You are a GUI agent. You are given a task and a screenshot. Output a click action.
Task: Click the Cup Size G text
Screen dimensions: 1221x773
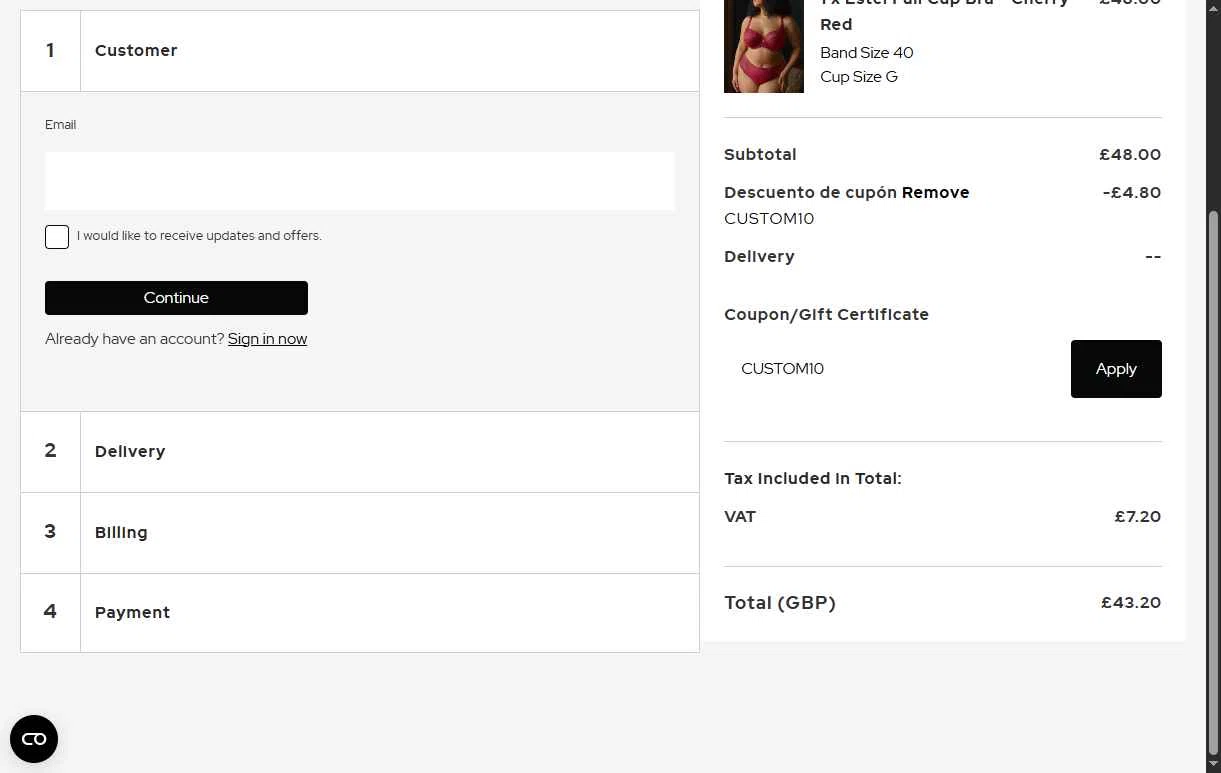coord(859,77)
